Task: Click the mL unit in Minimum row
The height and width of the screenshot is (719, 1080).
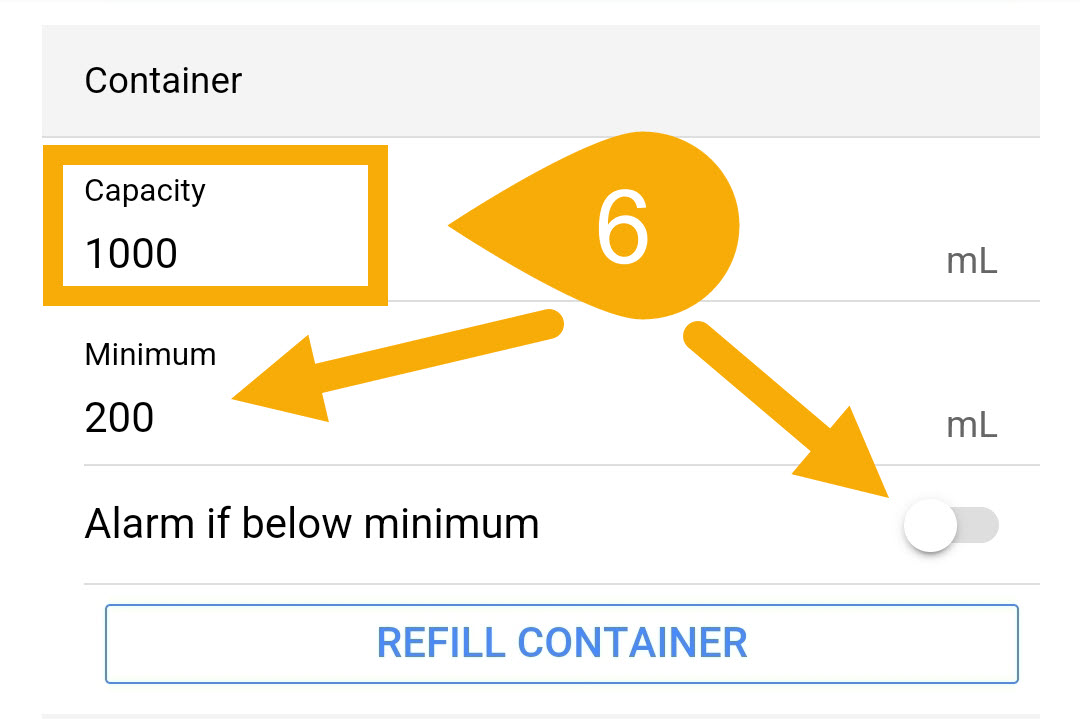Action: [971, 426]
